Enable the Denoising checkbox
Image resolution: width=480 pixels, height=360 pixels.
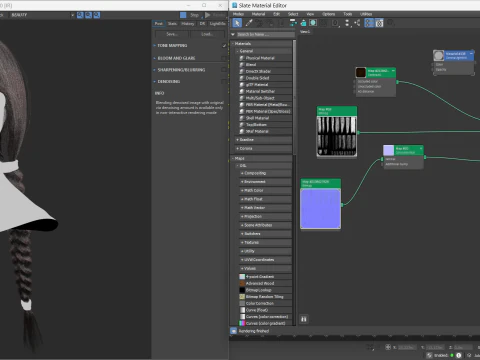[x=224, y=81]
